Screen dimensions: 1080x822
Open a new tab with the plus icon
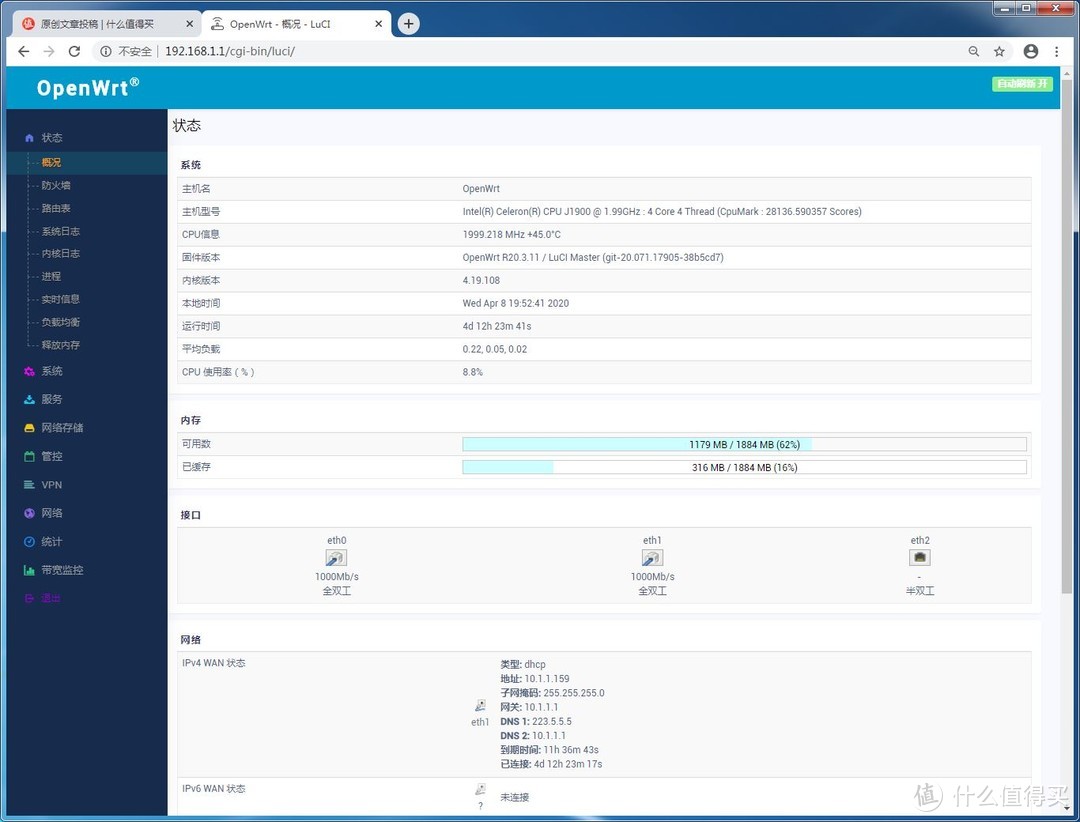[408, 24]
